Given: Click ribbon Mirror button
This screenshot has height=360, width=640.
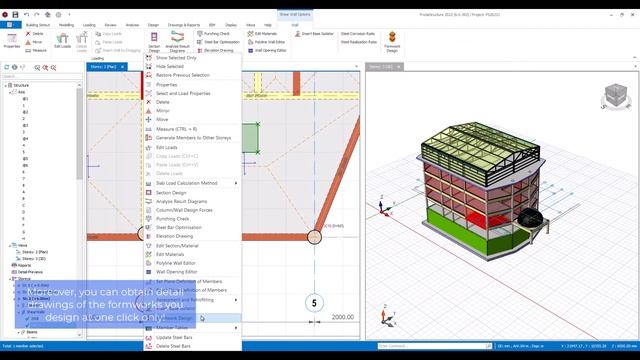Looking at the screenshot, I should click(x=34, y=42).
